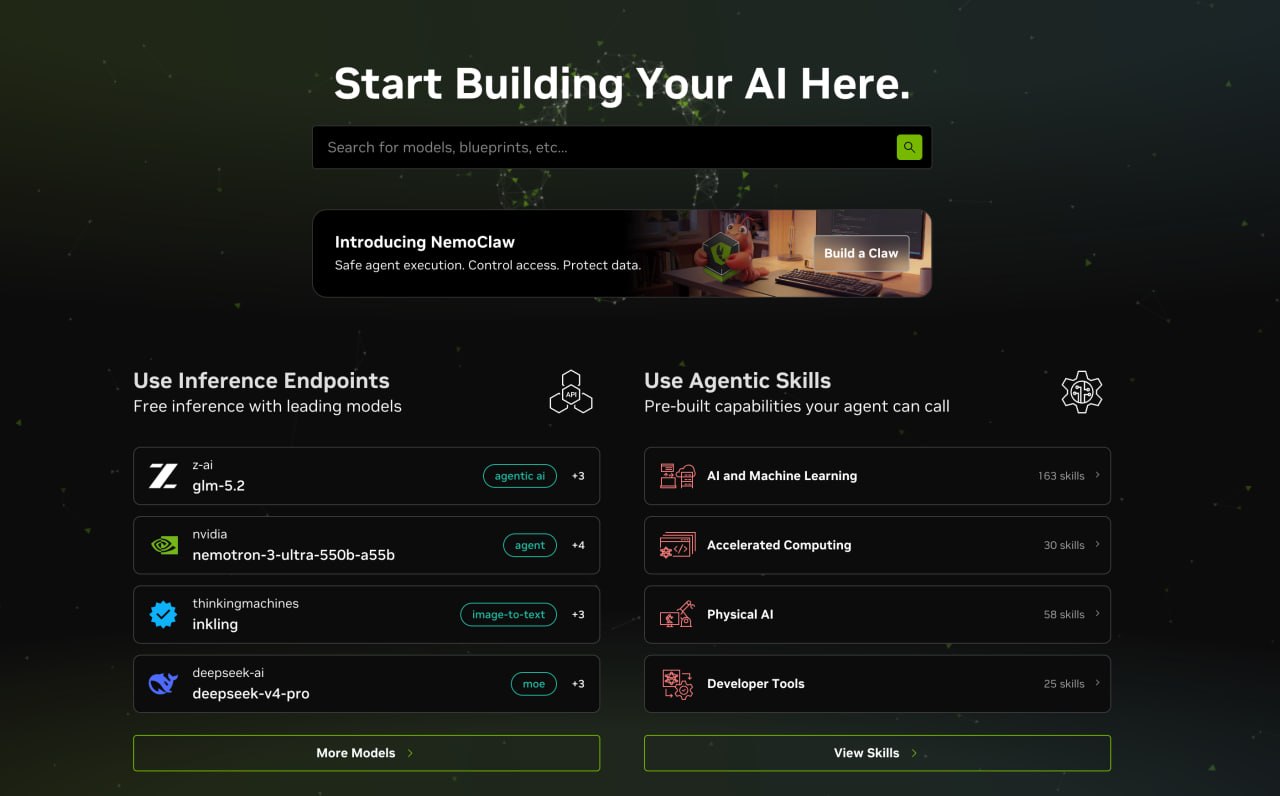Click the deepseek whale logo icon

coord(163,683)
